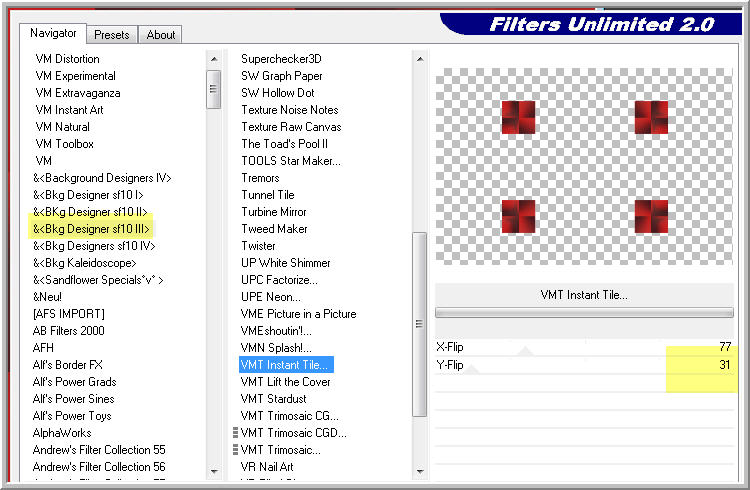Select VM Toolbox category
Image resolution: width=750 pixels, height=490 pixels.
click(x=64, y=144)
